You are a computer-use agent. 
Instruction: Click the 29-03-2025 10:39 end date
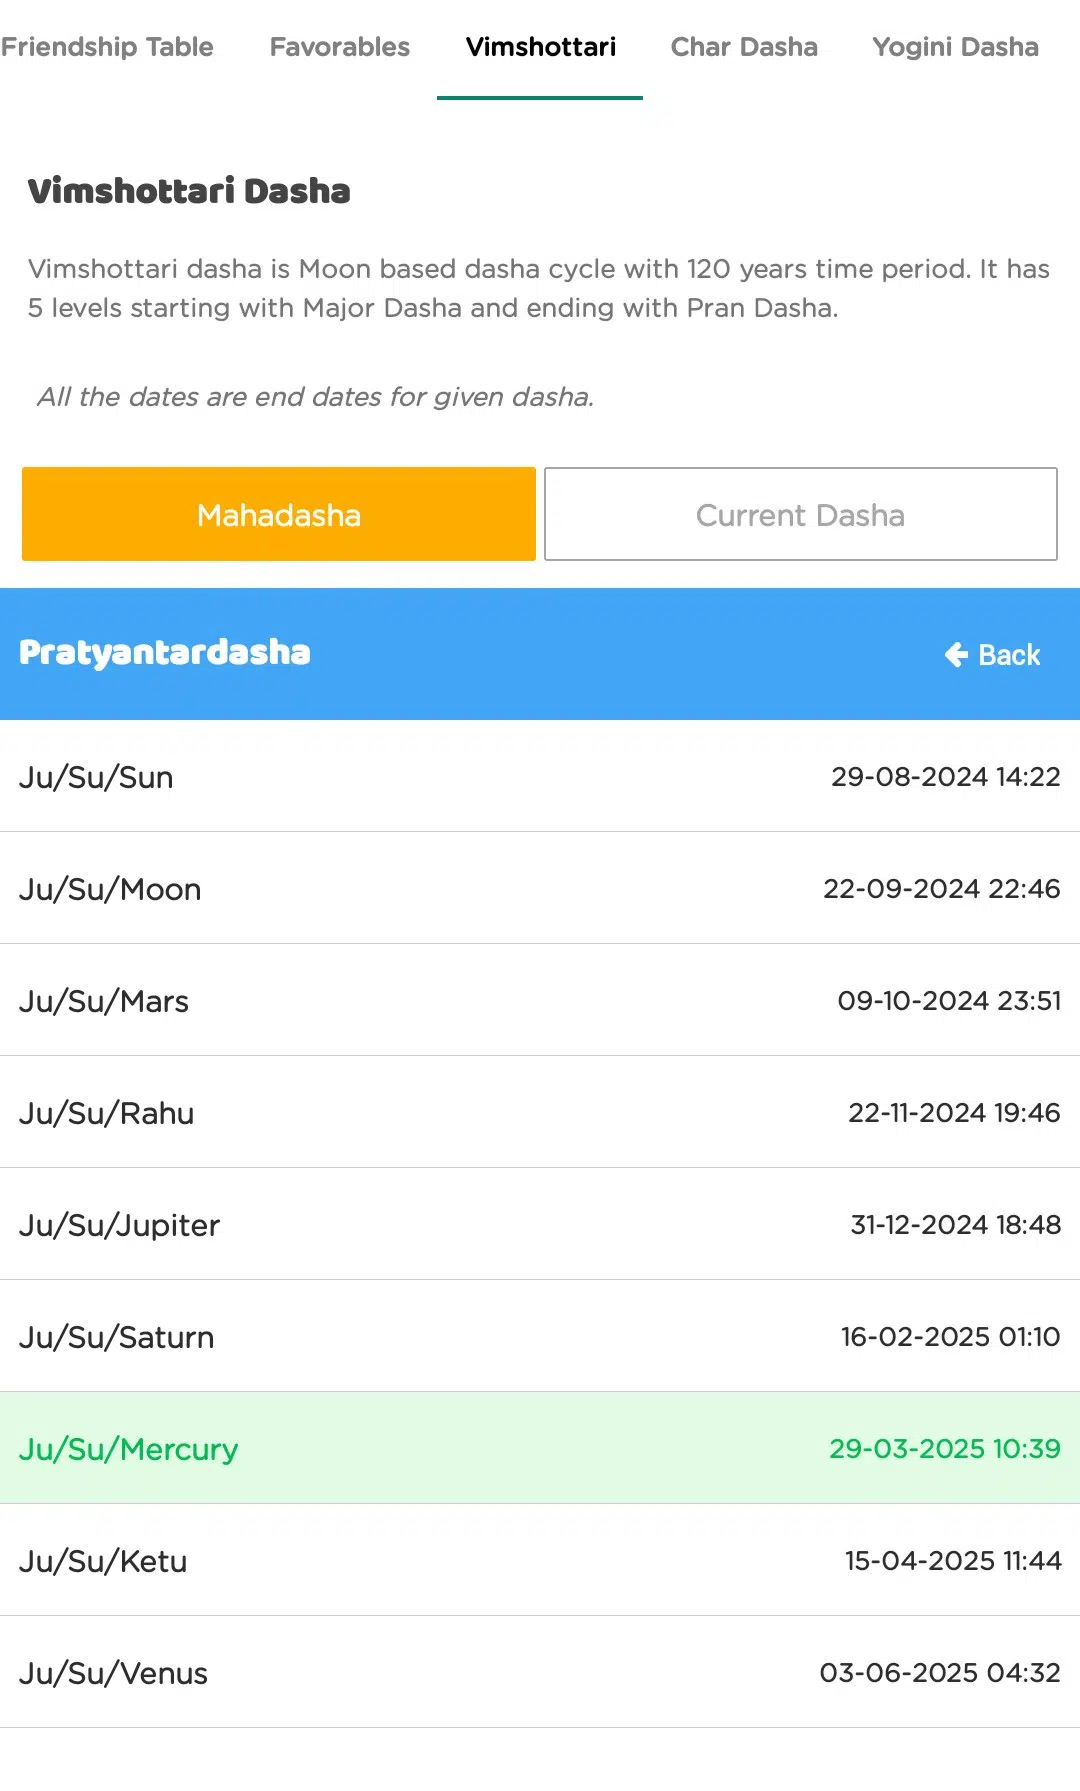pos(945,1448)
